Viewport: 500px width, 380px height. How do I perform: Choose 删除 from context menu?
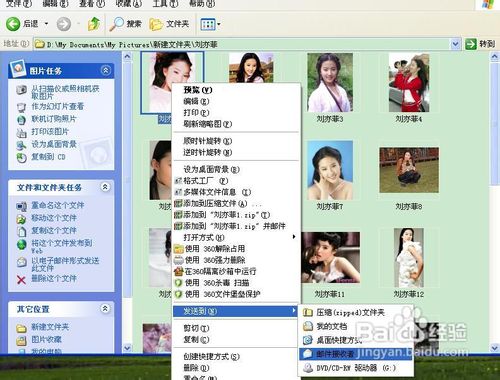point(236,368)
